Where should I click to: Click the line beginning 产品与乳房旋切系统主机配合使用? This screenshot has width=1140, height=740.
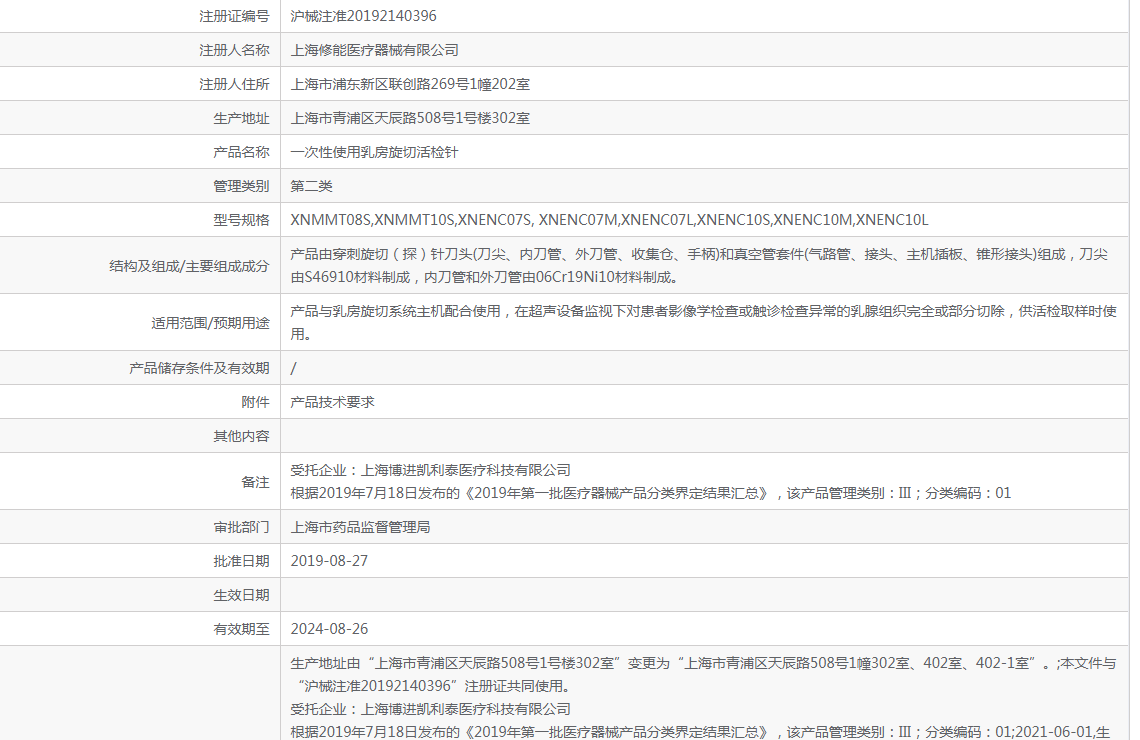point(703,311)
